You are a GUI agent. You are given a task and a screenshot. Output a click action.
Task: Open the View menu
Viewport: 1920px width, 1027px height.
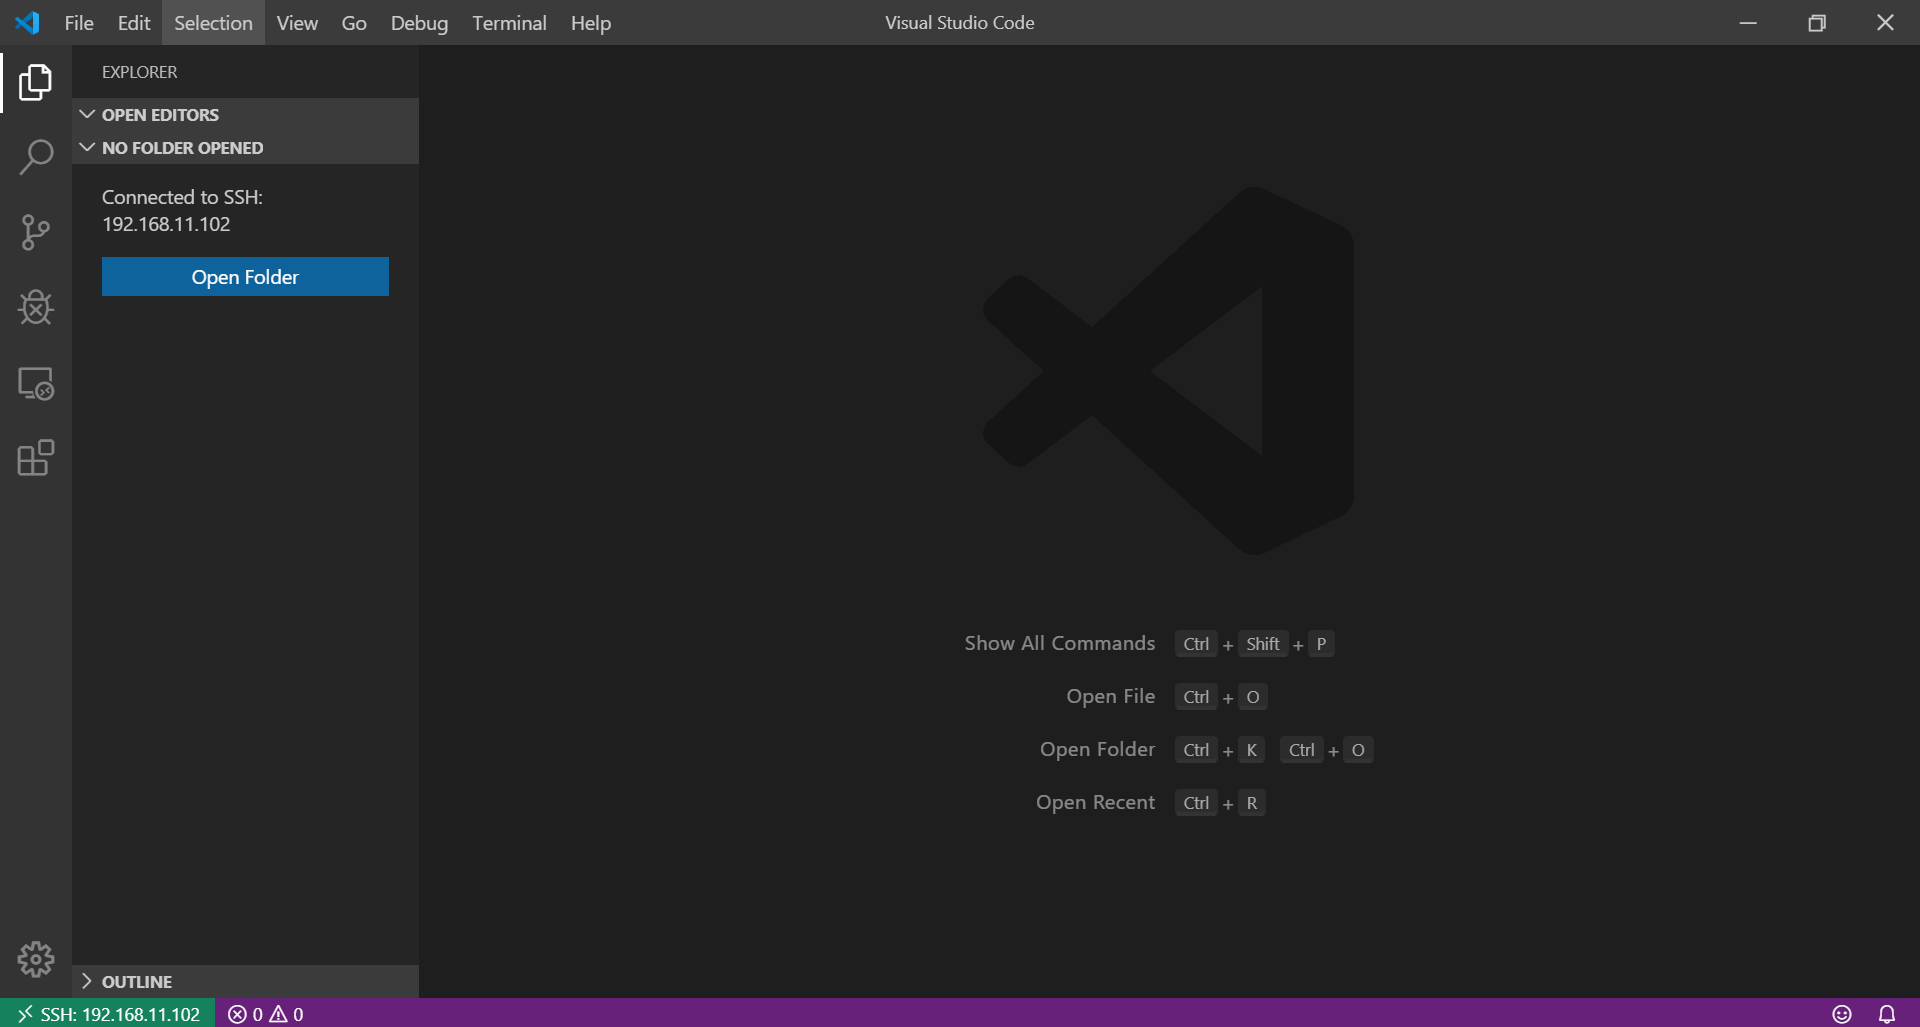tap(297, 22)
